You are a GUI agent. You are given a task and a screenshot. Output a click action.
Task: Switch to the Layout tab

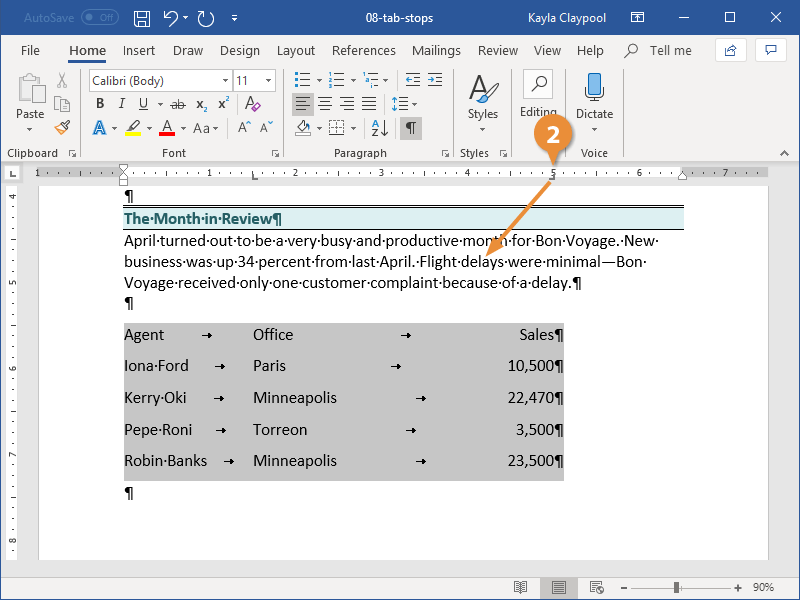click(295, 51)
